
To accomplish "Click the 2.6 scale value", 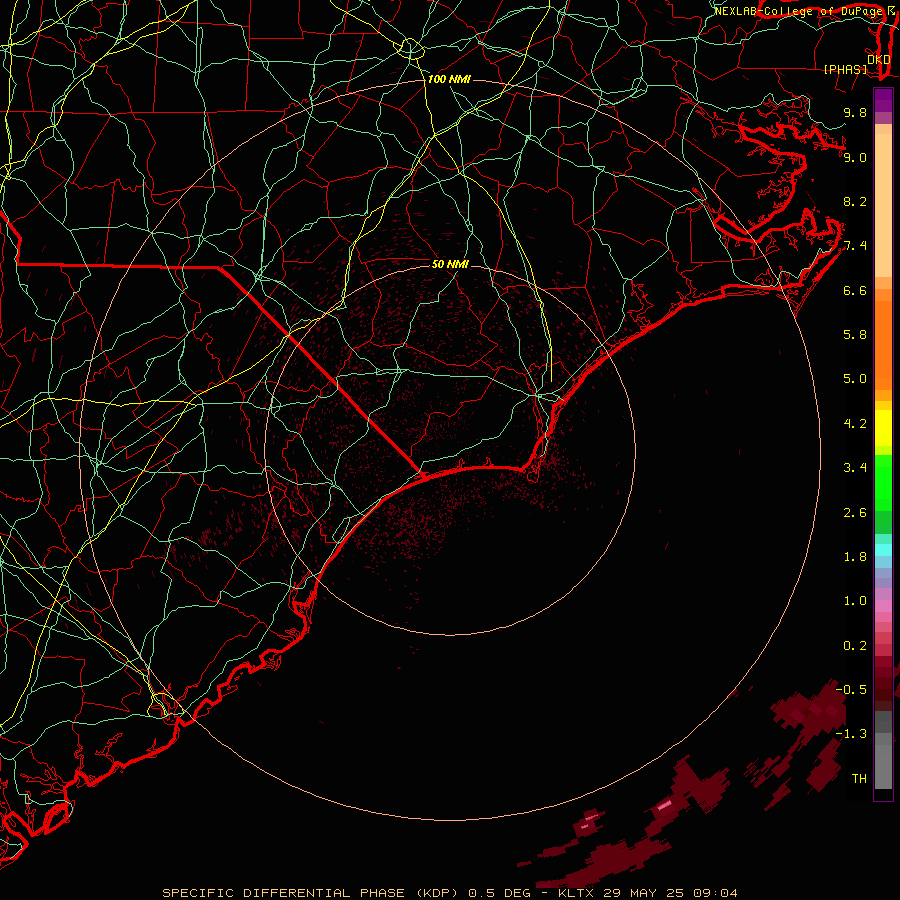I will 855,513.
